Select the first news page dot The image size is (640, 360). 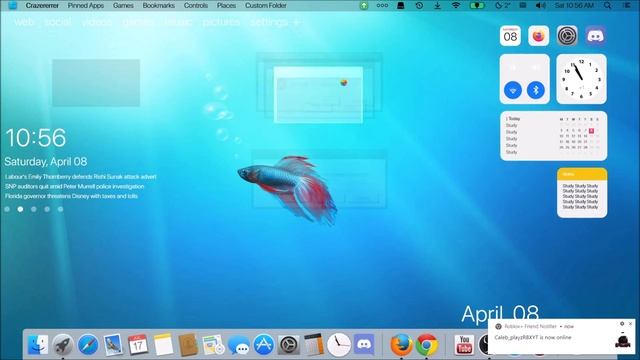(x=7, y=209)
